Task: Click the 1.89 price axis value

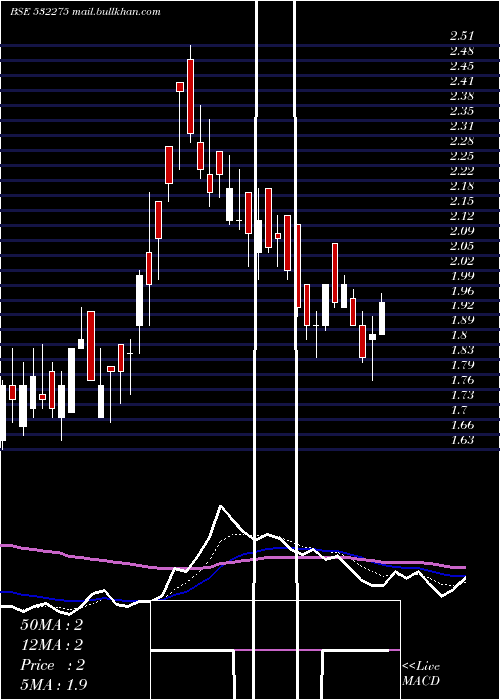Action: click(x=462, y=320)
